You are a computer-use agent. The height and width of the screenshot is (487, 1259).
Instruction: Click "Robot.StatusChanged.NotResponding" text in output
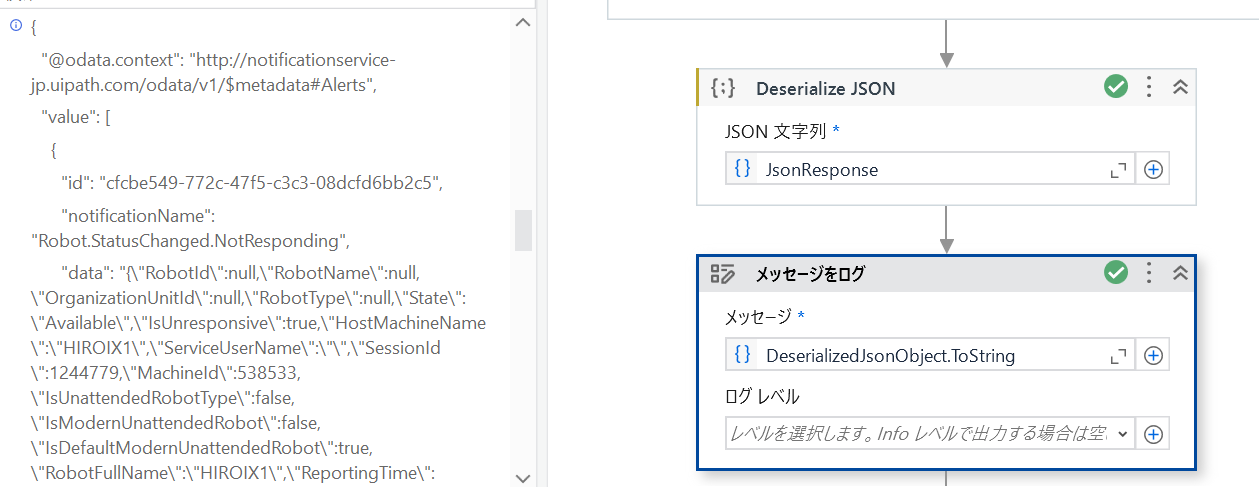pos(190,240)
